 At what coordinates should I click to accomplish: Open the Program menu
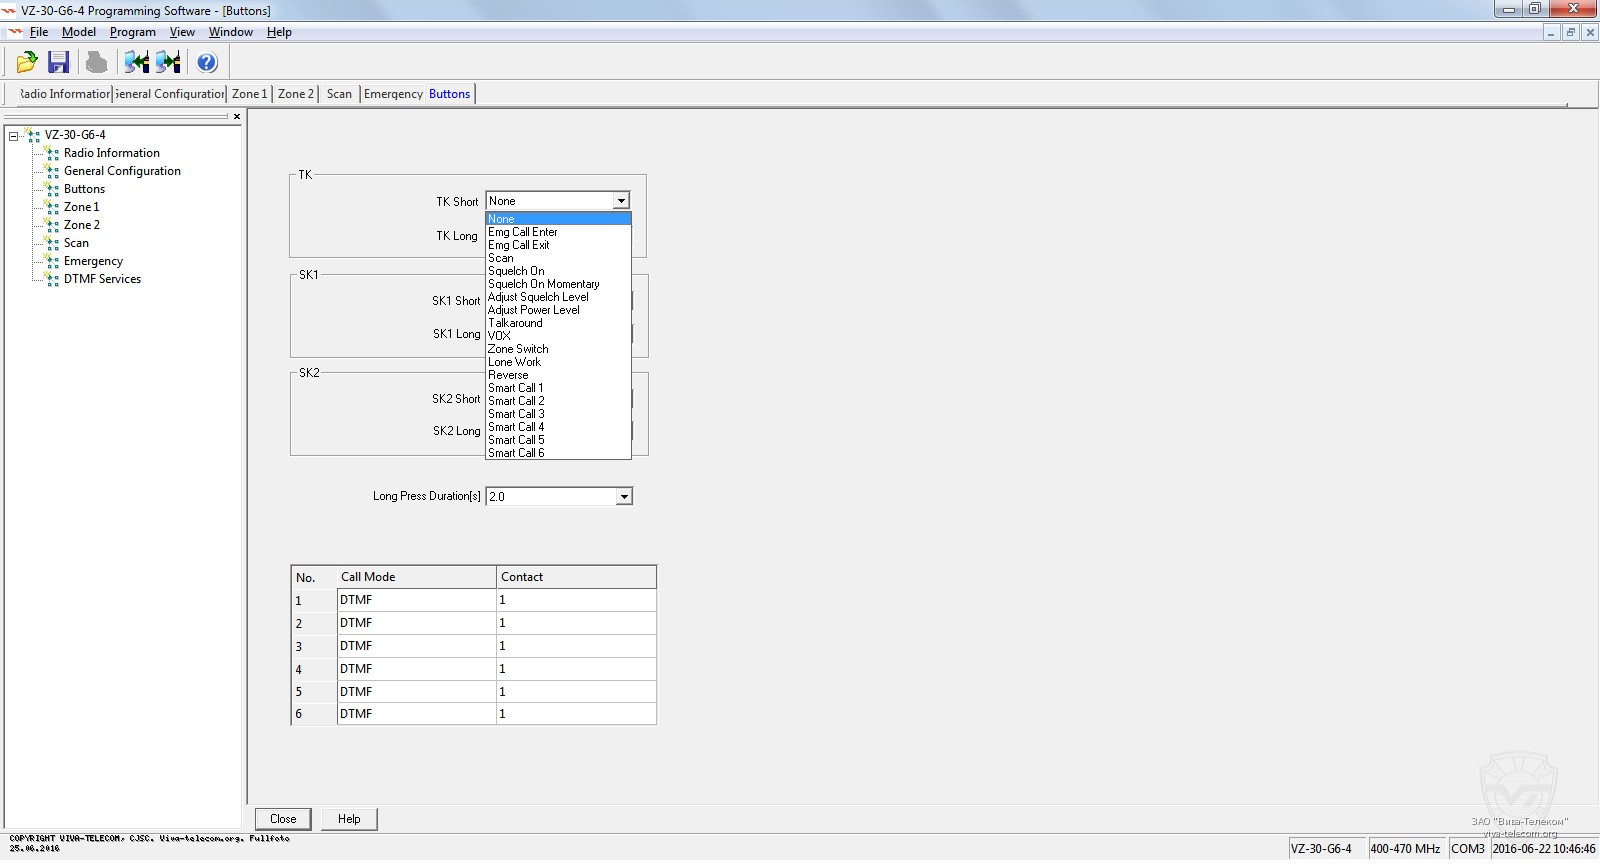tap(133, 32)
